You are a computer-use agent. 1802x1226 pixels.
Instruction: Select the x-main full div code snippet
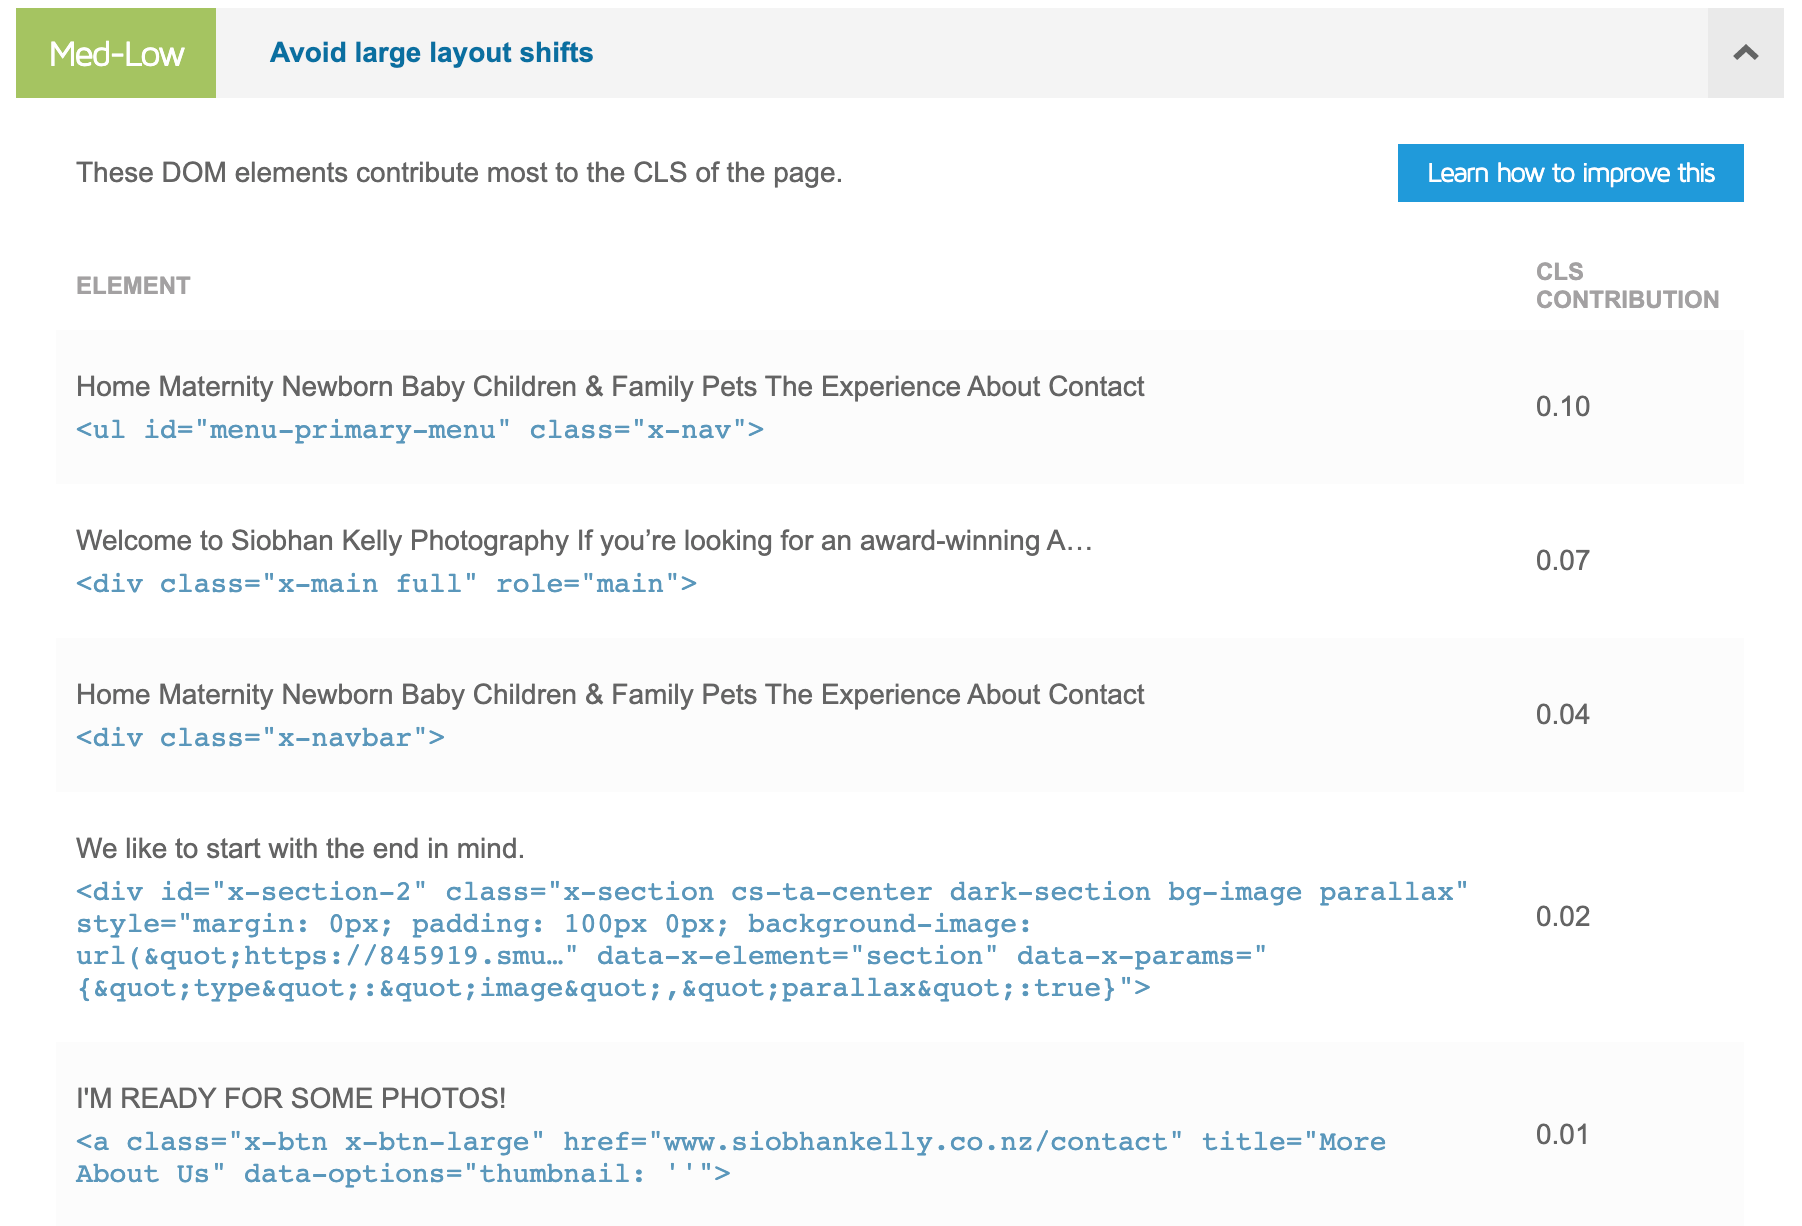[386, 584]
